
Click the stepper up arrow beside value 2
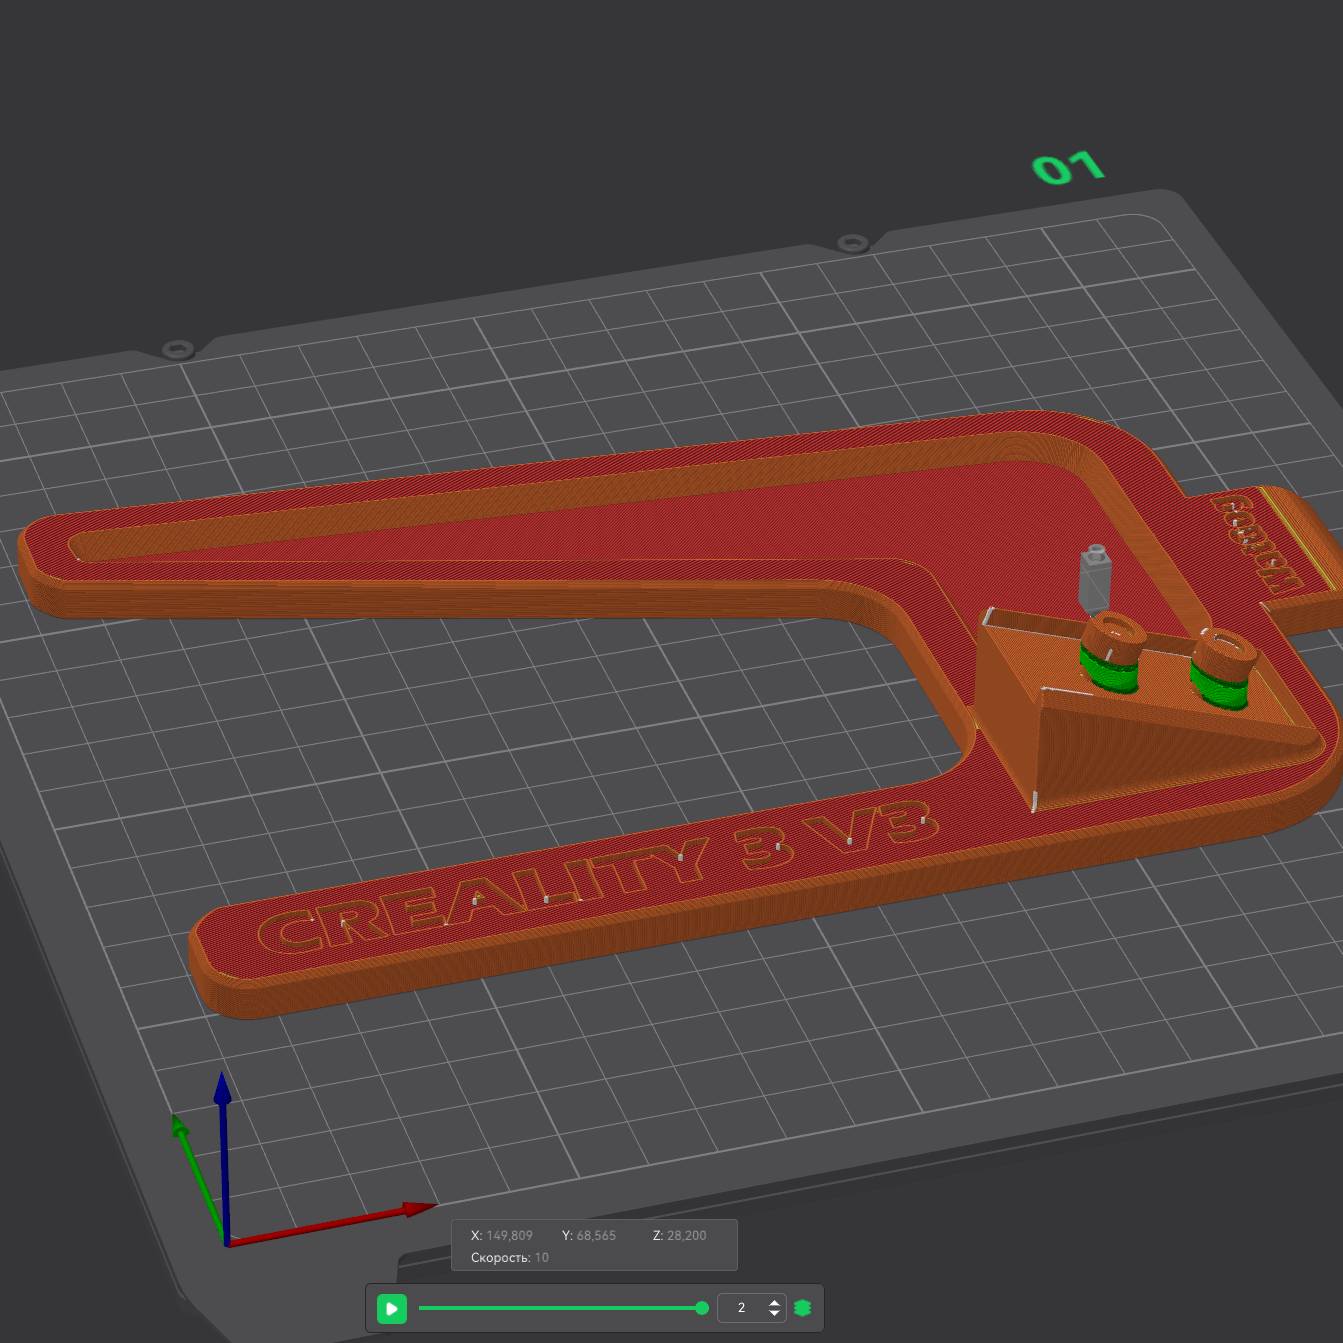[774, 1301]
